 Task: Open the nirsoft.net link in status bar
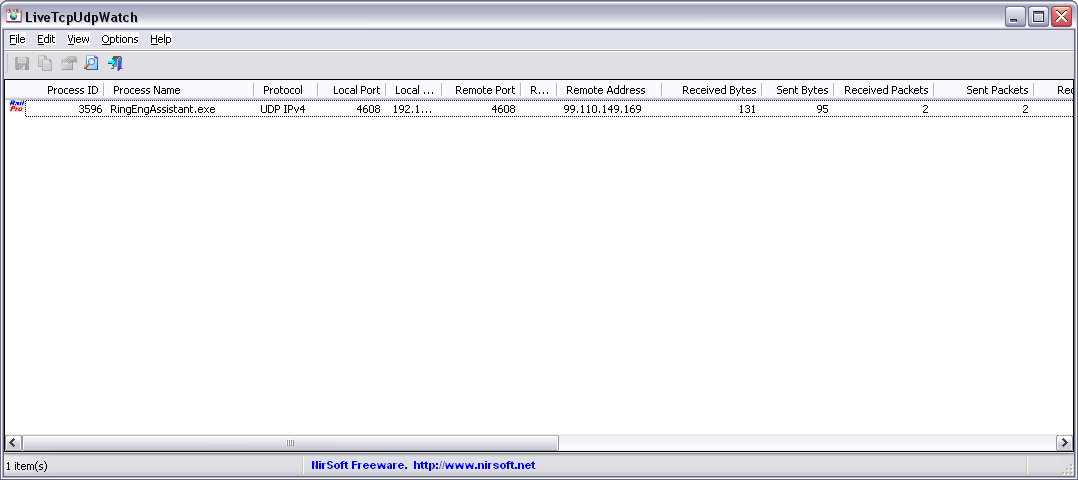coord(474,465)
